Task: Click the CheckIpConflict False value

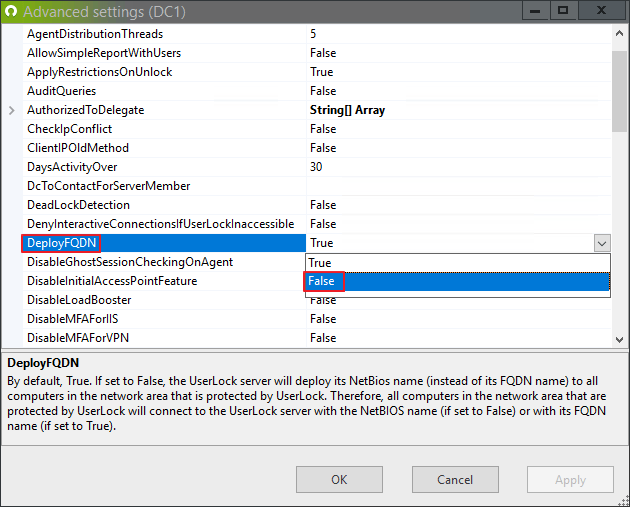Action: pyautogui.click(x=323, y=129)
